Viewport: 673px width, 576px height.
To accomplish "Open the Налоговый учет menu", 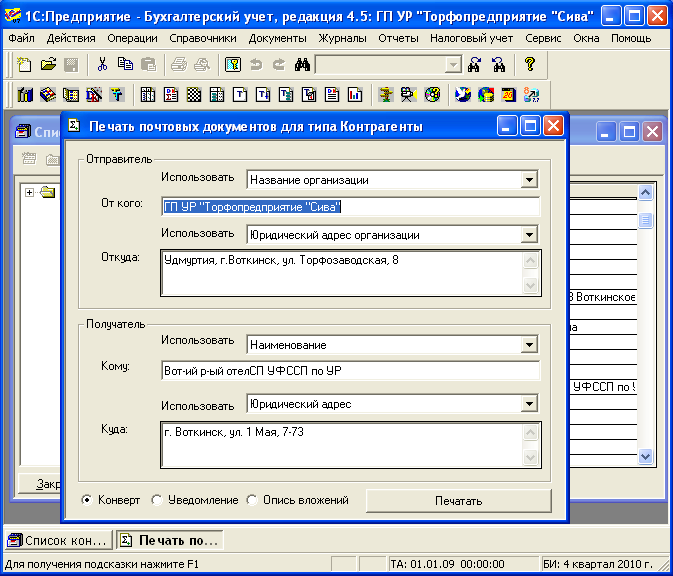I will coord(471,39).
